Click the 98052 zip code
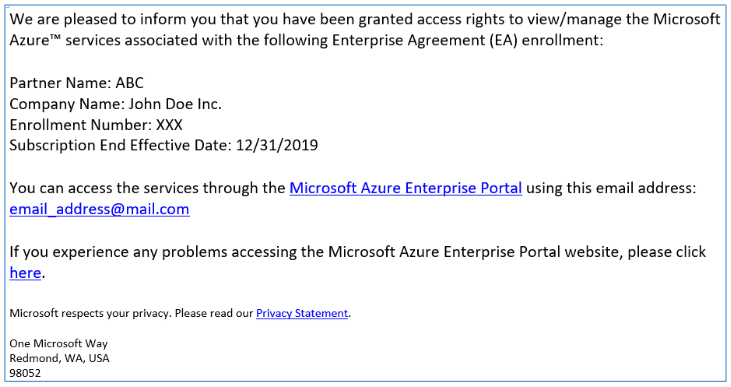Image resolution: width=731 pixels, height=387 pixels. 25,373
